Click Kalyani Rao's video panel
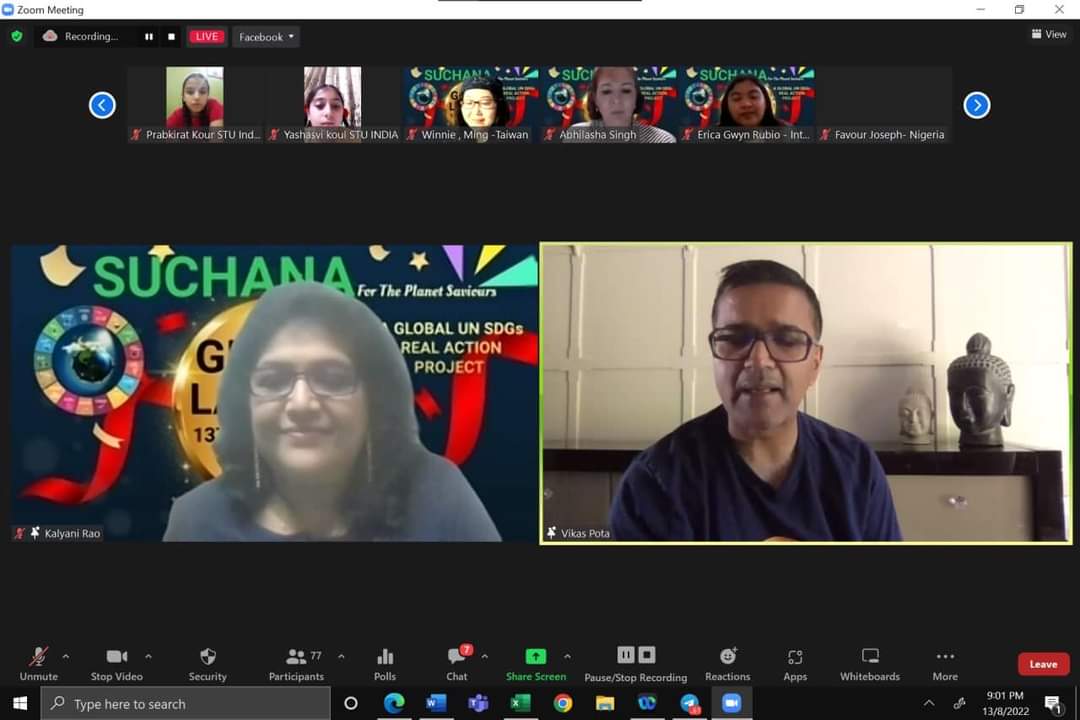 (274, 393)
